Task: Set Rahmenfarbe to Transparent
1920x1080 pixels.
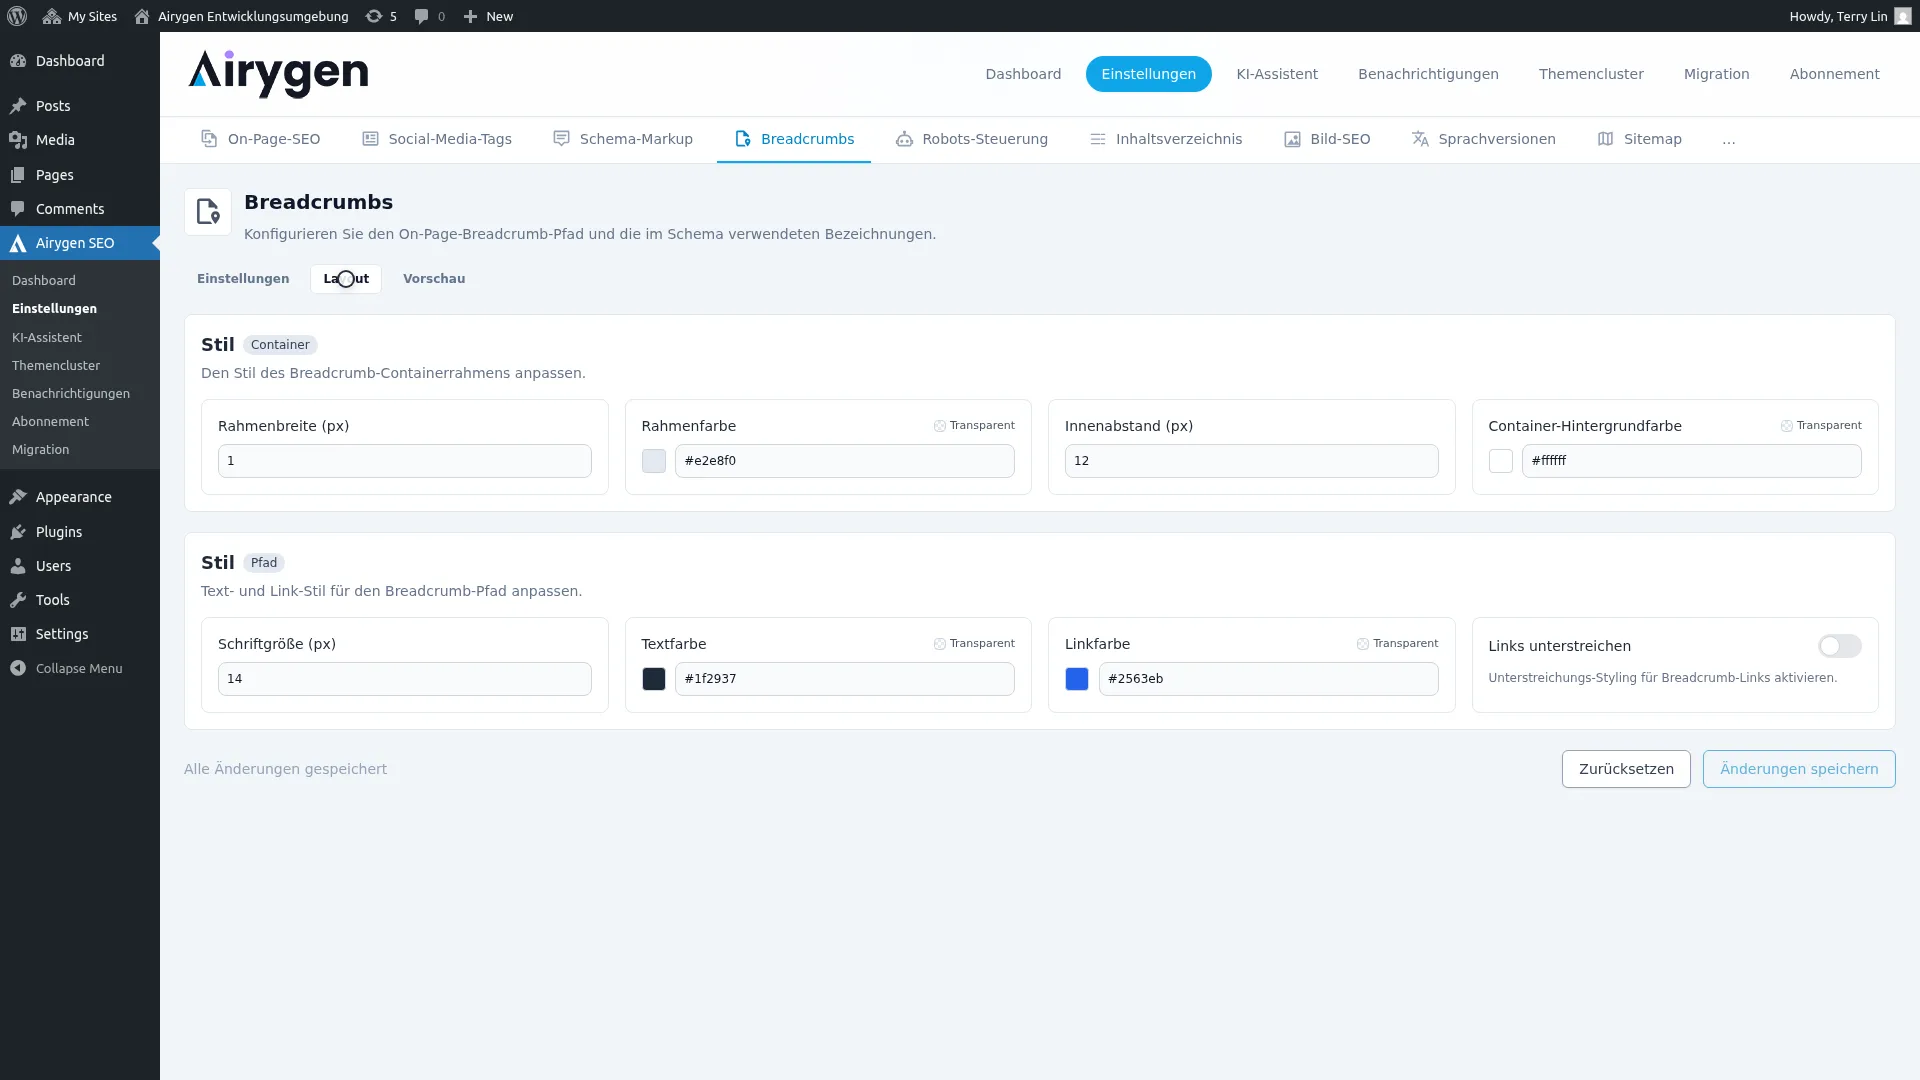Action: (974, 426)
